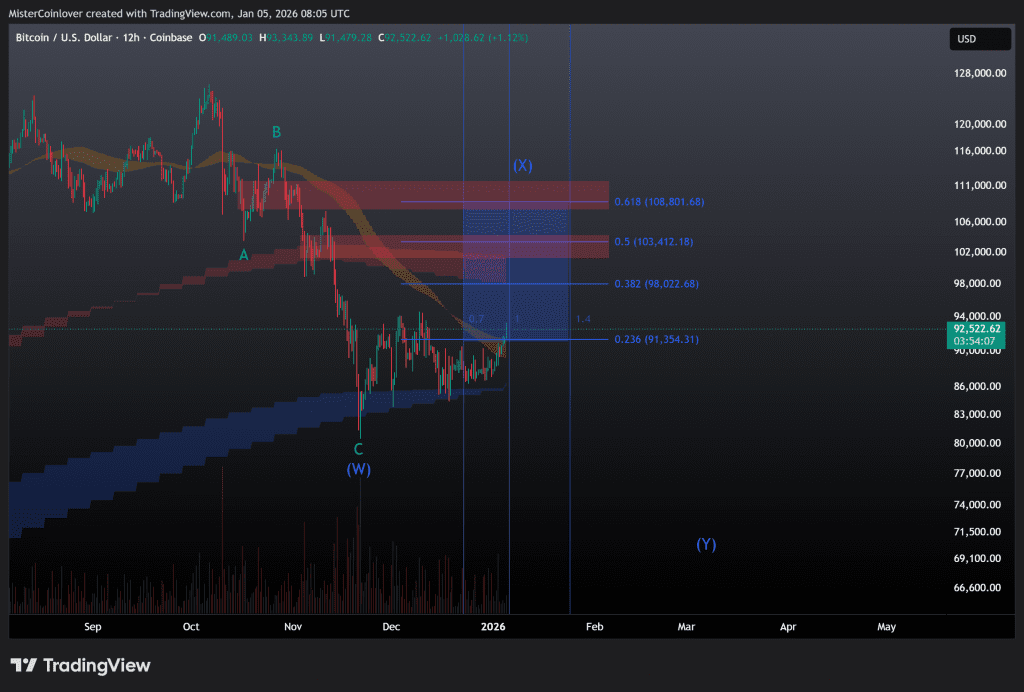
Task: Click the green B wave label
Action: point(276,132)
